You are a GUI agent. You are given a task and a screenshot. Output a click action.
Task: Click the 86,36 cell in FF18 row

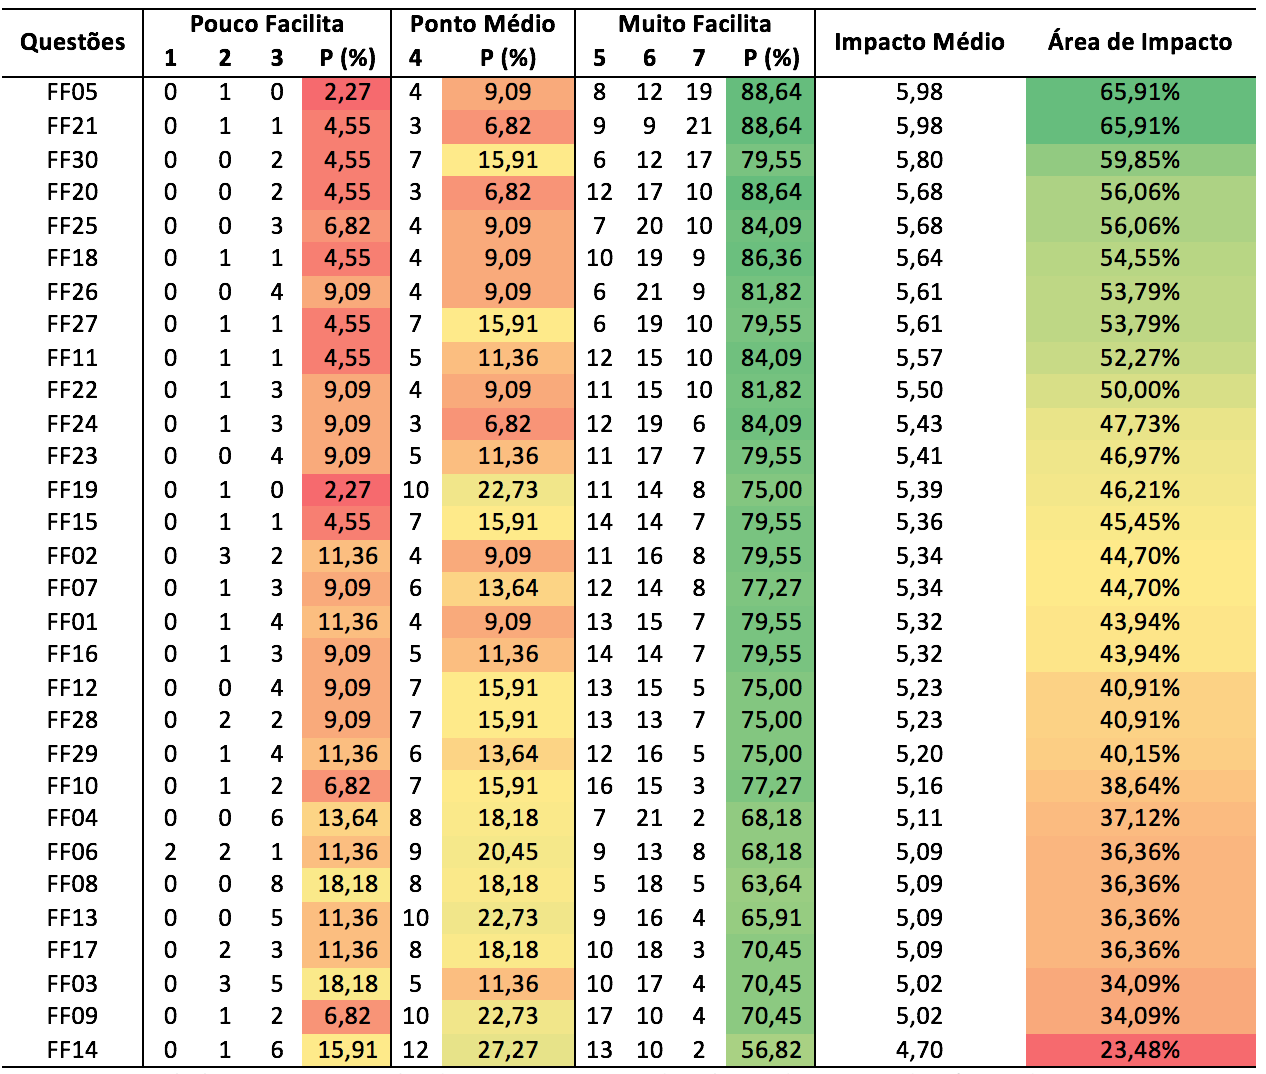(771, 258)
